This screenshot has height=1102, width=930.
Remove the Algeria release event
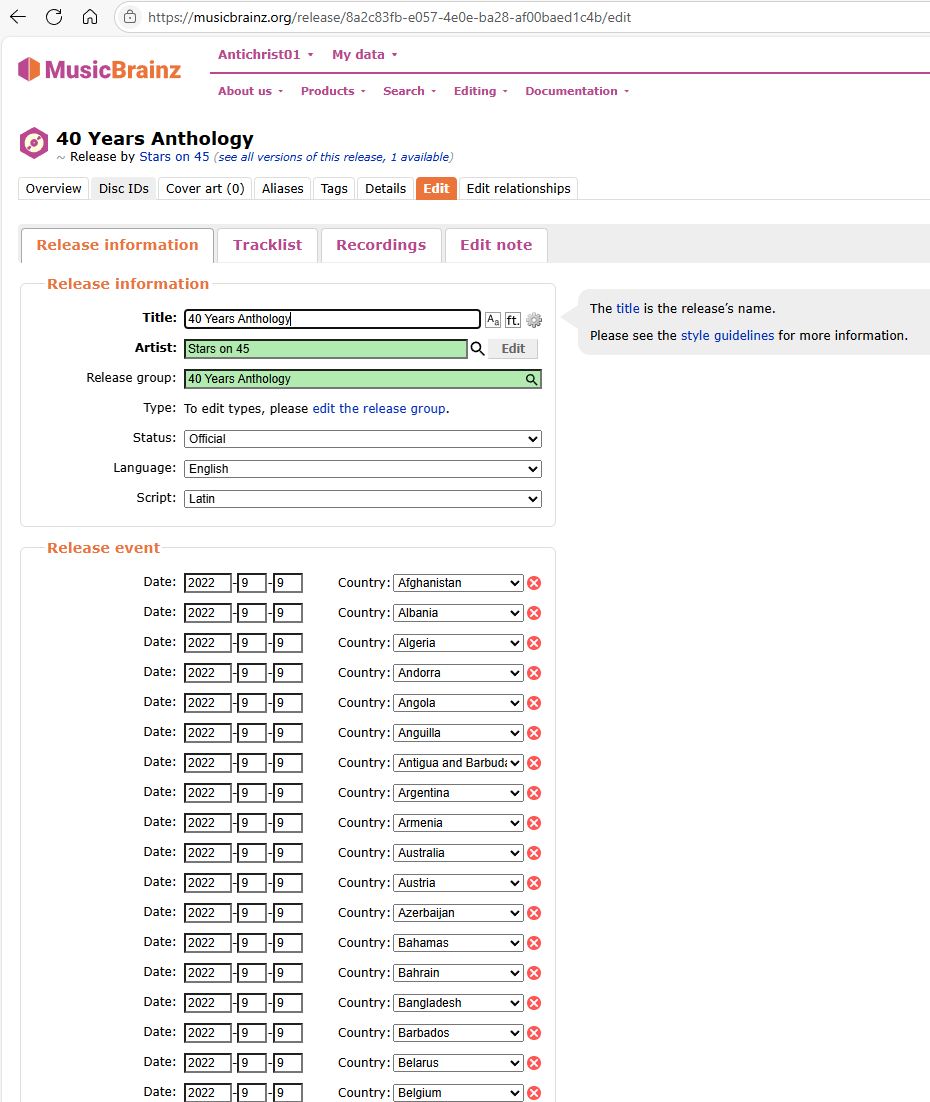tap(534, 643)
